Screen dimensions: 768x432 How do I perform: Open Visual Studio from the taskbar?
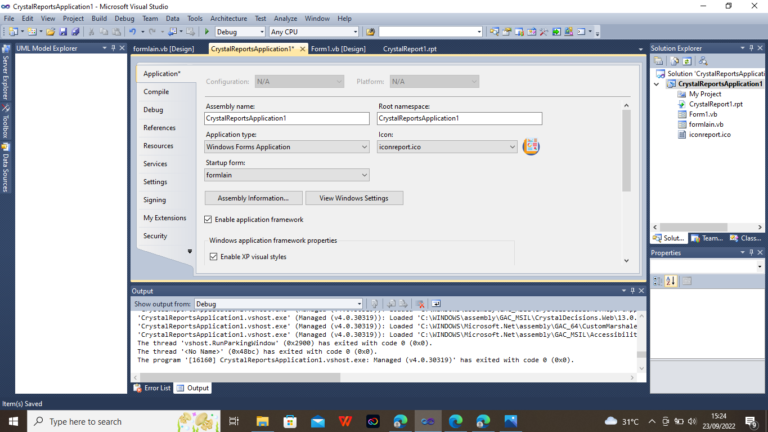point(428,421)
